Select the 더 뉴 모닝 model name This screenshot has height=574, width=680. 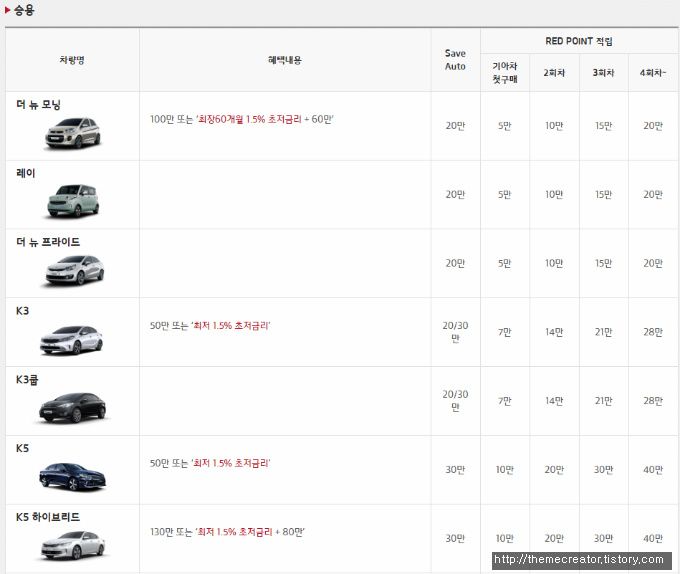click(38, 104)
